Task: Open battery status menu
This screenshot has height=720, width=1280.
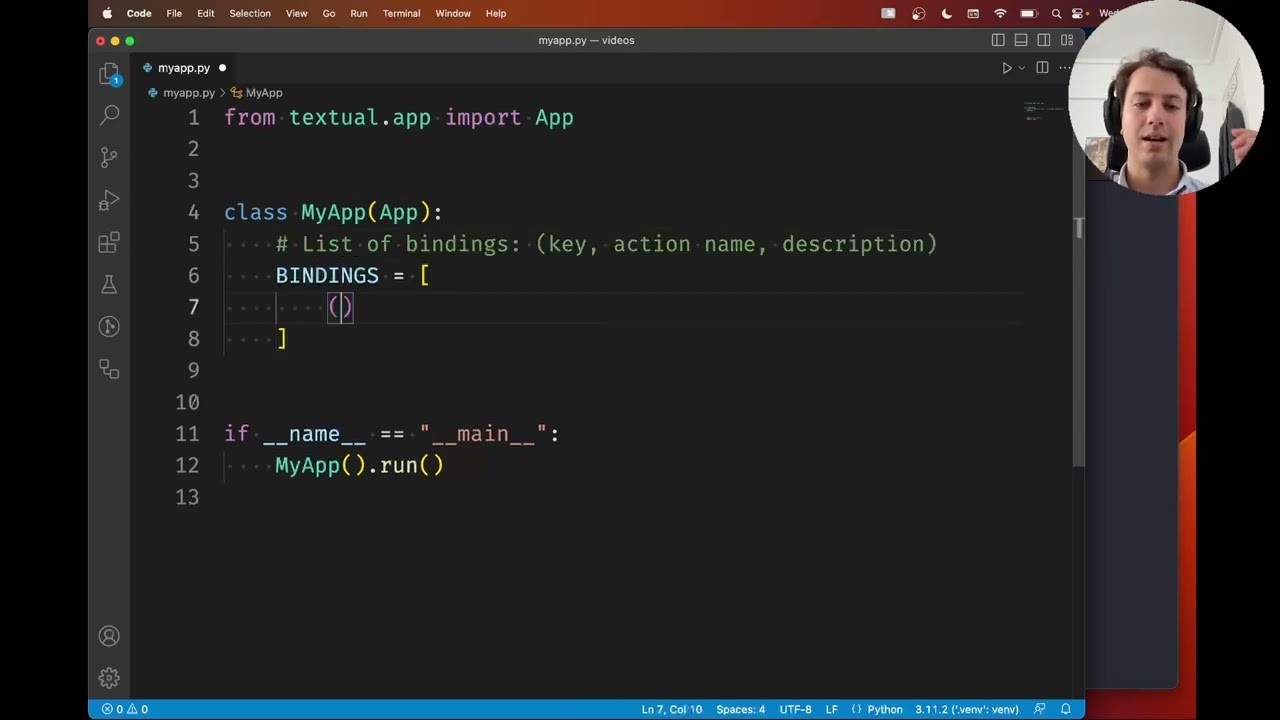Action: pos(1028,13)
